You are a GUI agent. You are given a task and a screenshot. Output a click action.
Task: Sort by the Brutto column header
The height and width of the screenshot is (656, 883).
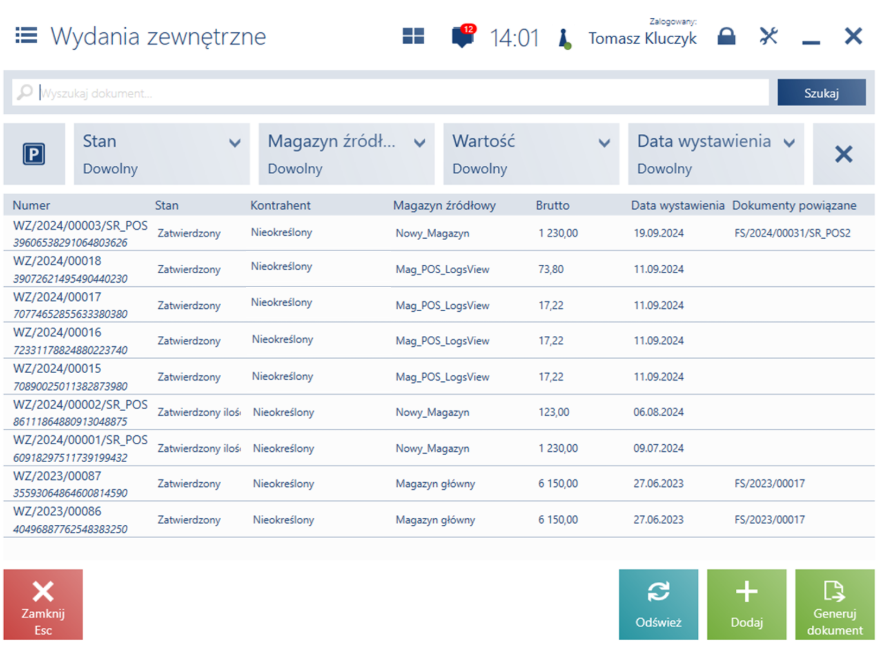click(x=553, y=205)
